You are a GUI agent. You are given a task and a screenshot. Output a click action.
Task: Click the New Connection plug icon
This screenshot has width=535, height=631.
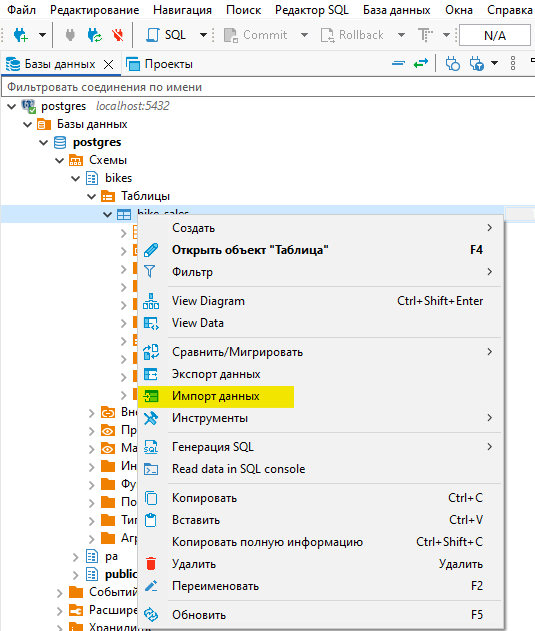point(20,35)
